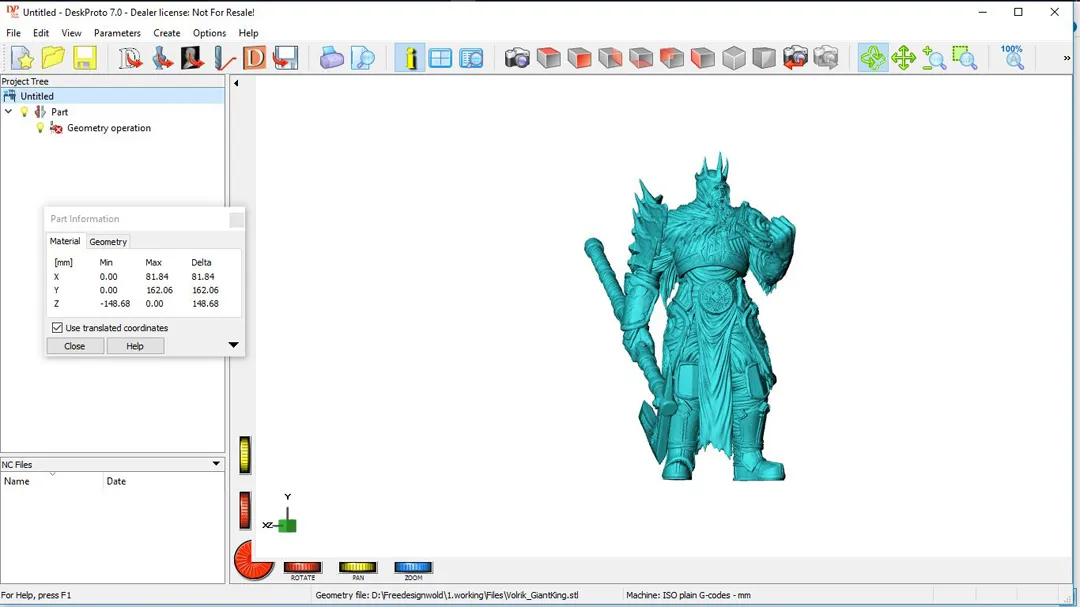Click the yellow PAN thumbwheel
The width and height of the screenshot is (1080, 607).
[357, 567]
